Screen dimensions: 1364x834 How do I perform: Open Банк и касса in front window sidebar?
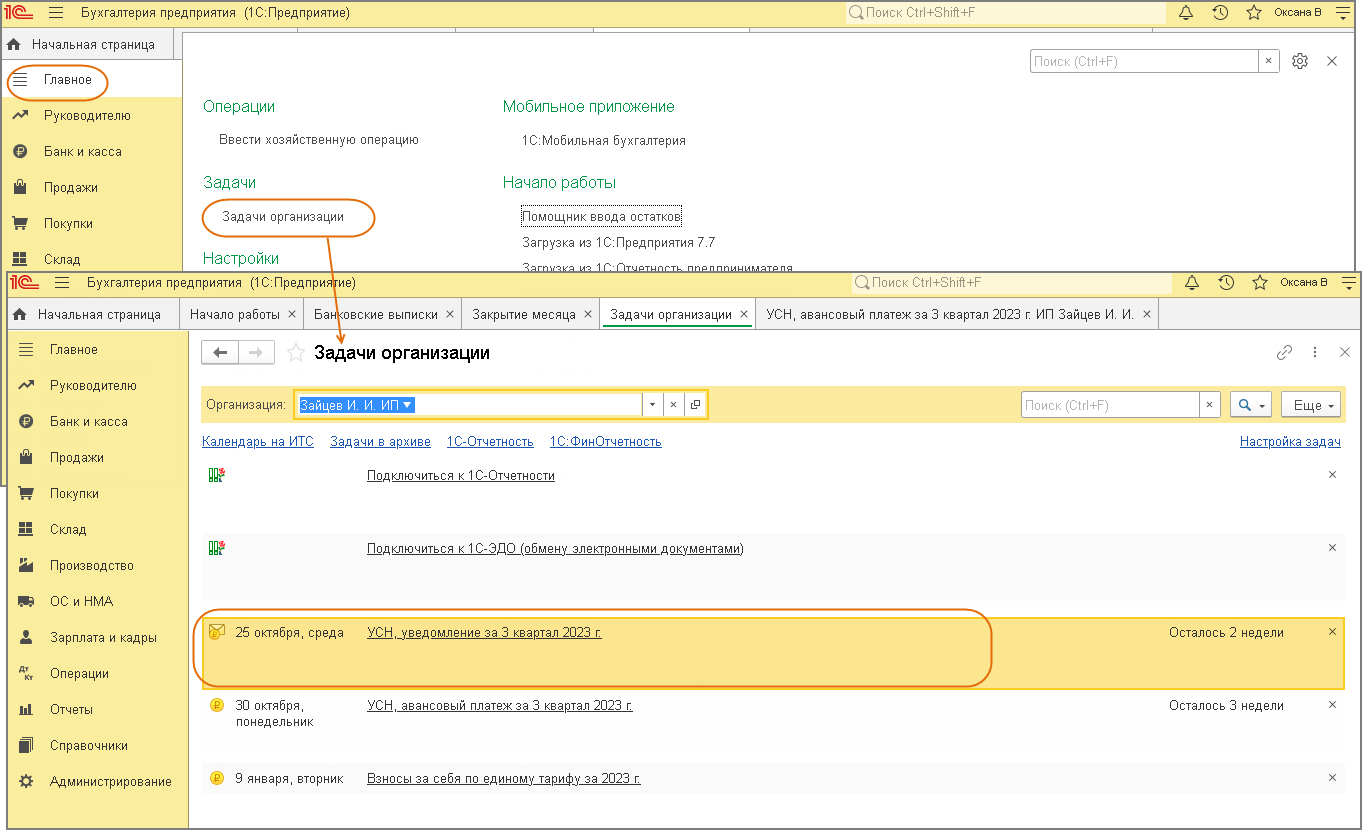(x=88, y=422)
